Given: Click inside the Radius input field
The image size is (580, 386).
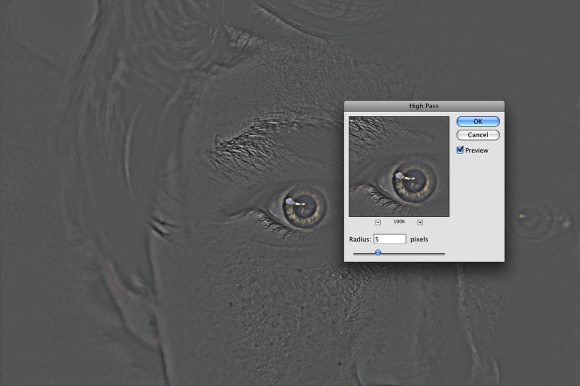Looking at the screenshot, I should point(390,239).
